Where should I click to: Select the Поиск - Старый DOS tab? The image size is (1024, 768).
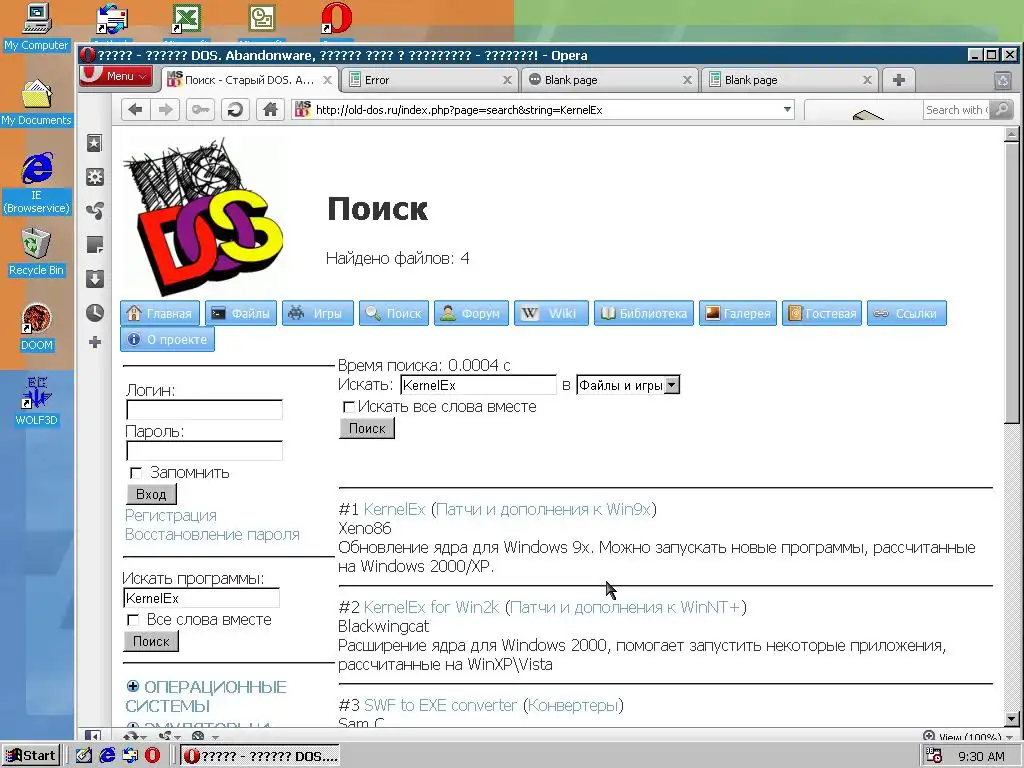249,80
